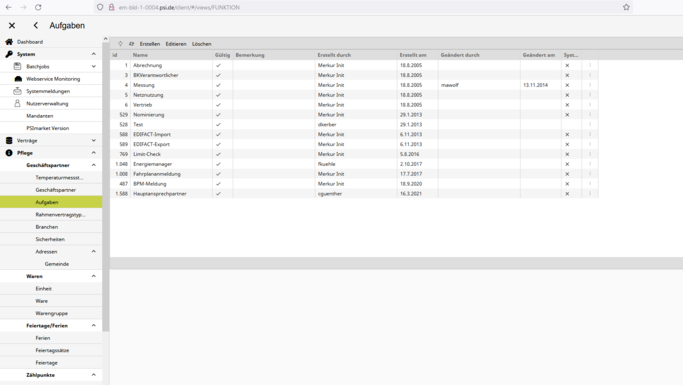
Task: Click the sidebar scroll-up arrow
Action: pos(105,39)
